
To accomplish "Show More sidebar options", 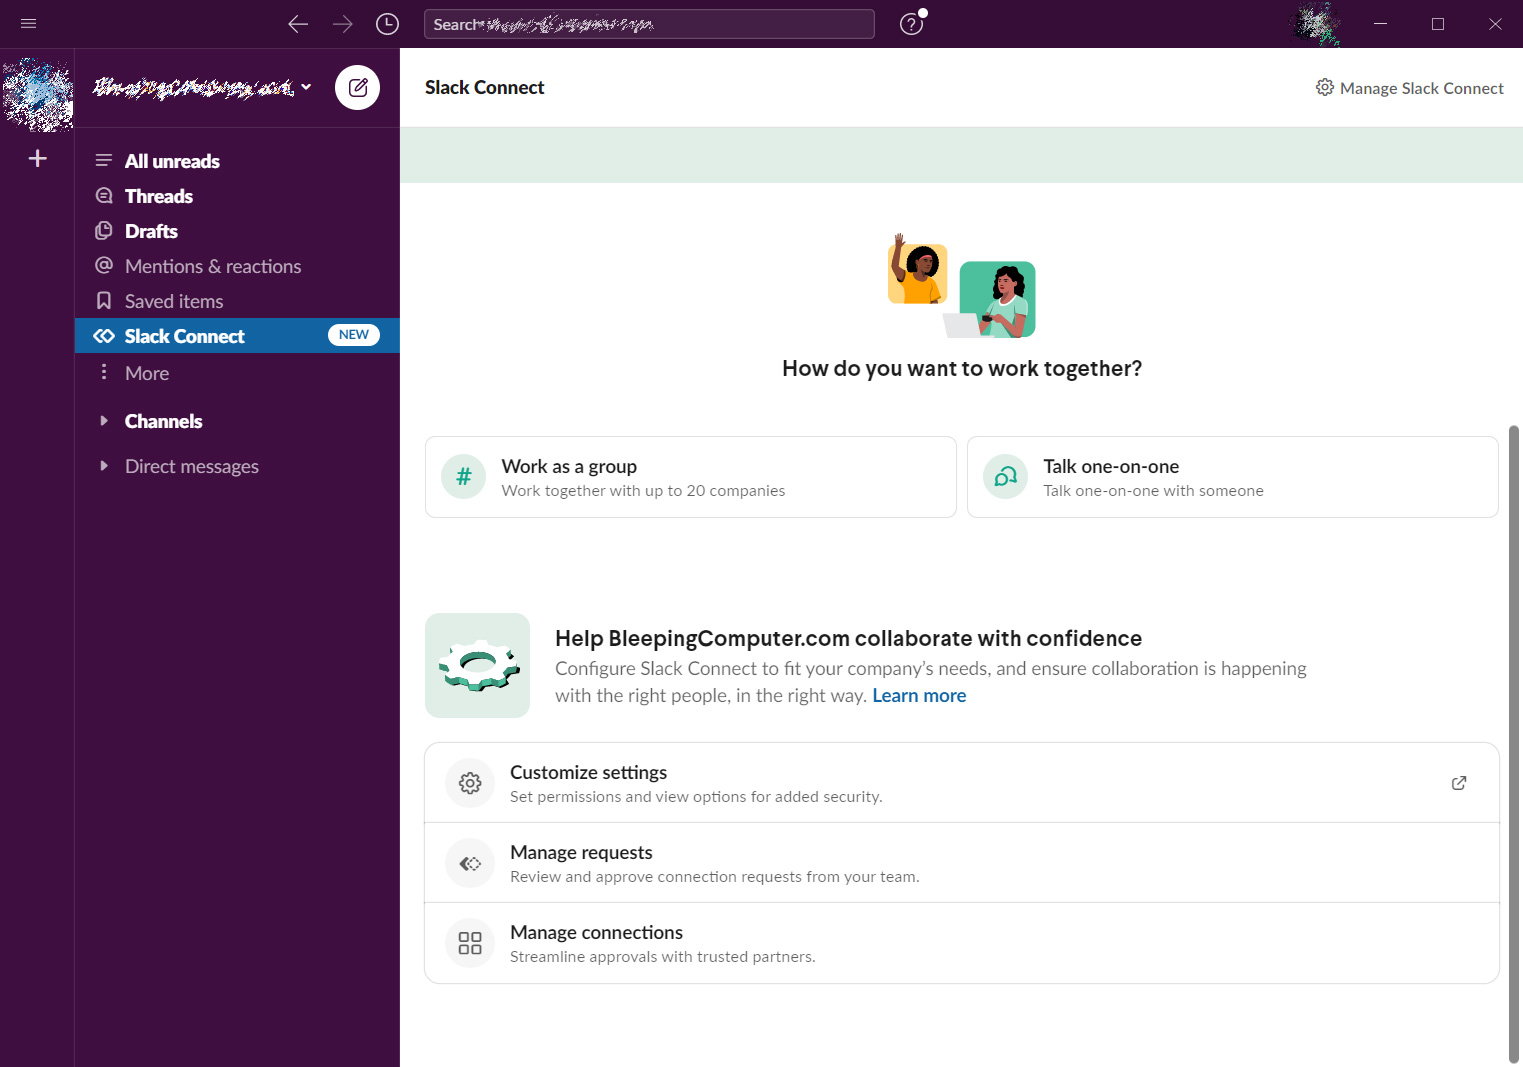I will [237, 373].
